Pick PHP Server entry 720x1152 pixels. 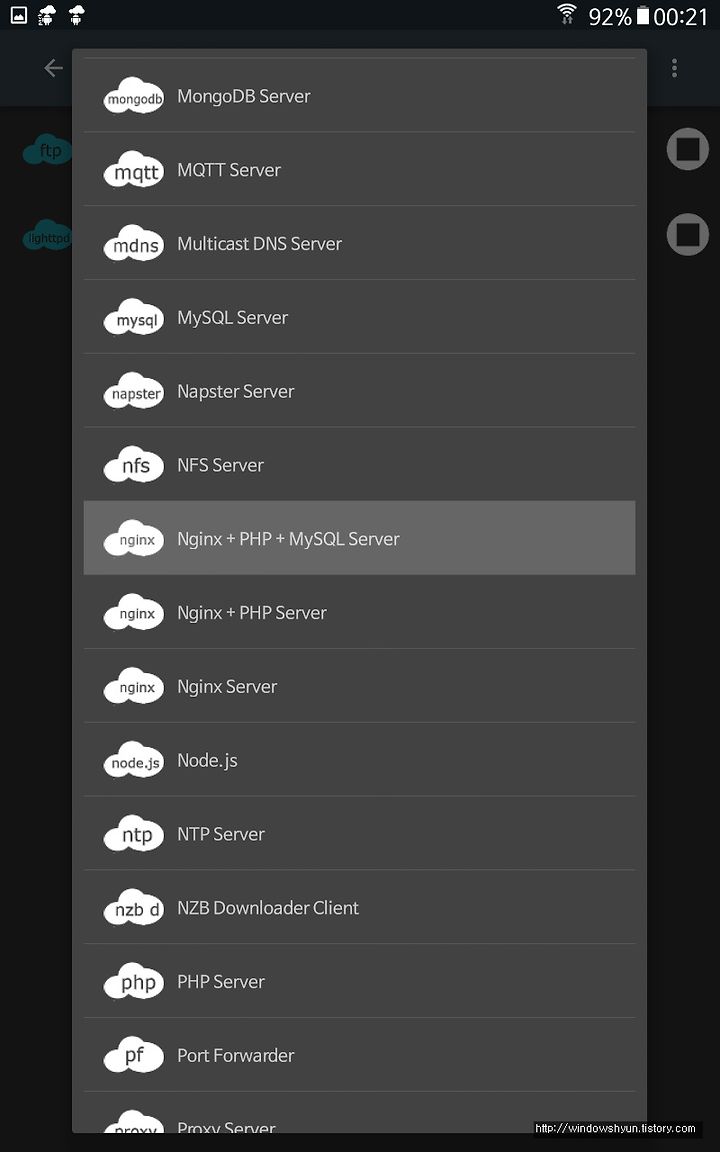(359, 982)
